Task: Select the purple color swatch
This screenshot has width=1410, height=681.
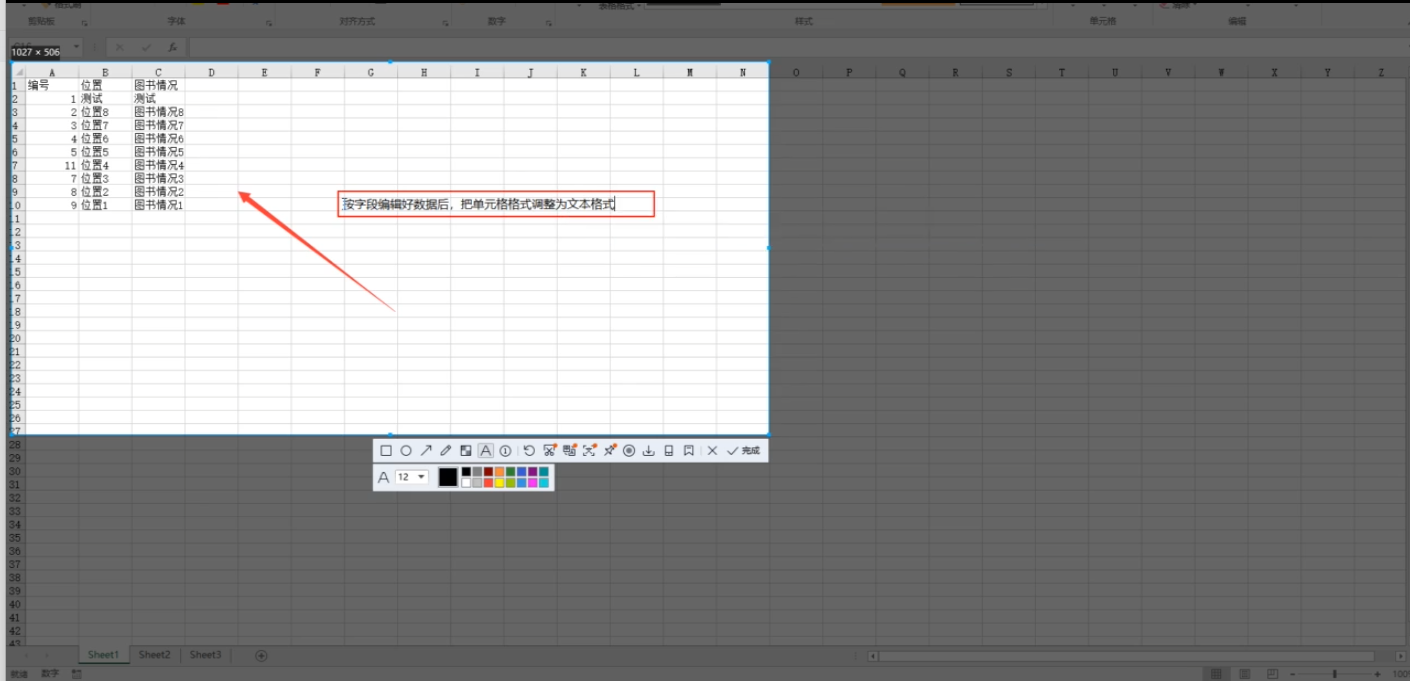Action: pos(533,471)
